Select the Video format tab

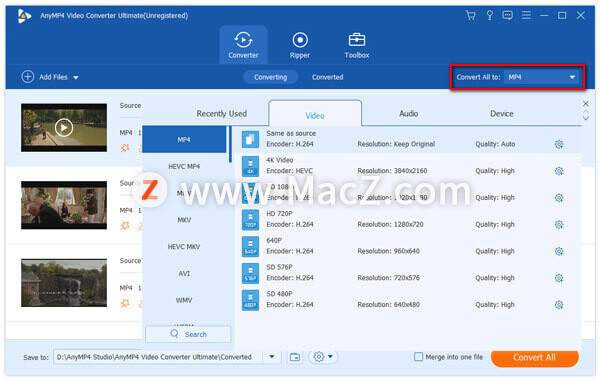click(x=315, y=114)
